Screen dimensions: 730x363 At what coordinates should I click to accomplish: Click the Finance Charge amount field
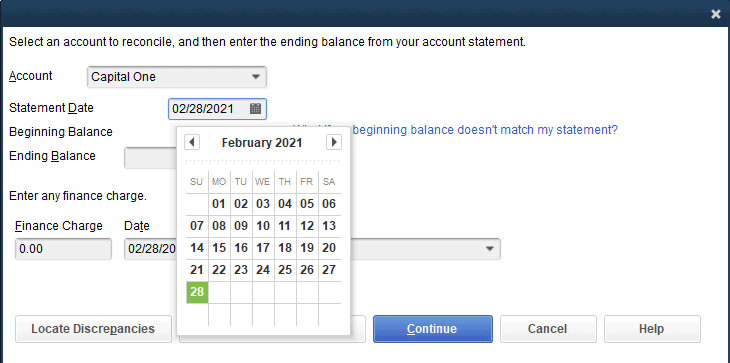63,249
